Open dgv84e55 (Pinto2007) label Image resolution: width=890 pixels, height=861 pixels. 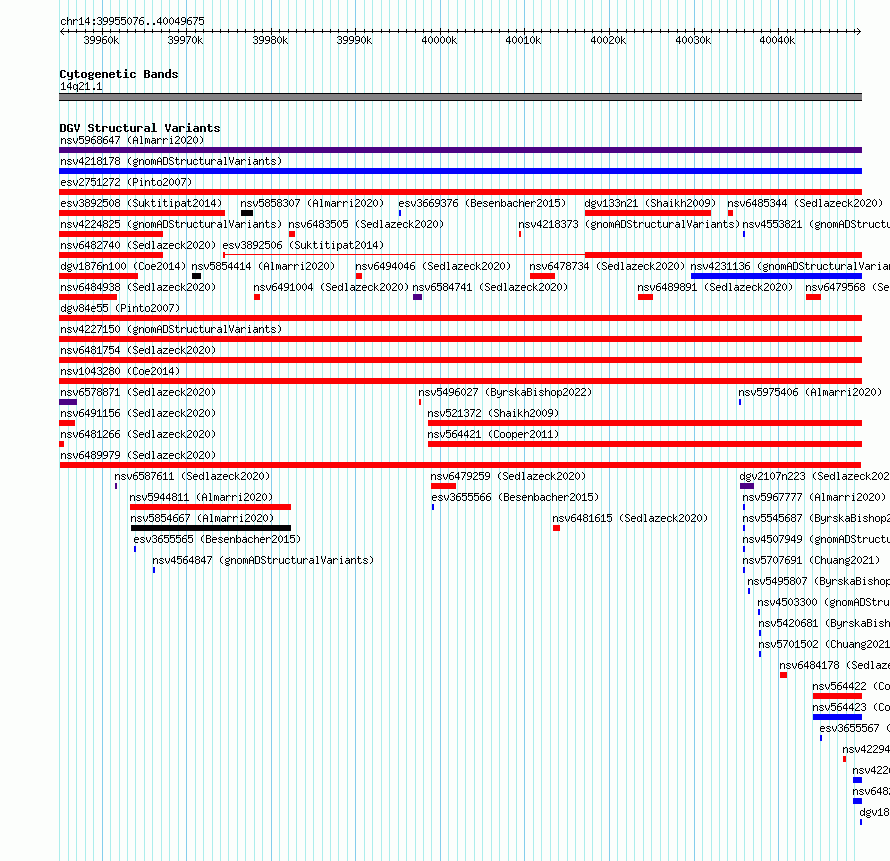[x=120, y=308]
